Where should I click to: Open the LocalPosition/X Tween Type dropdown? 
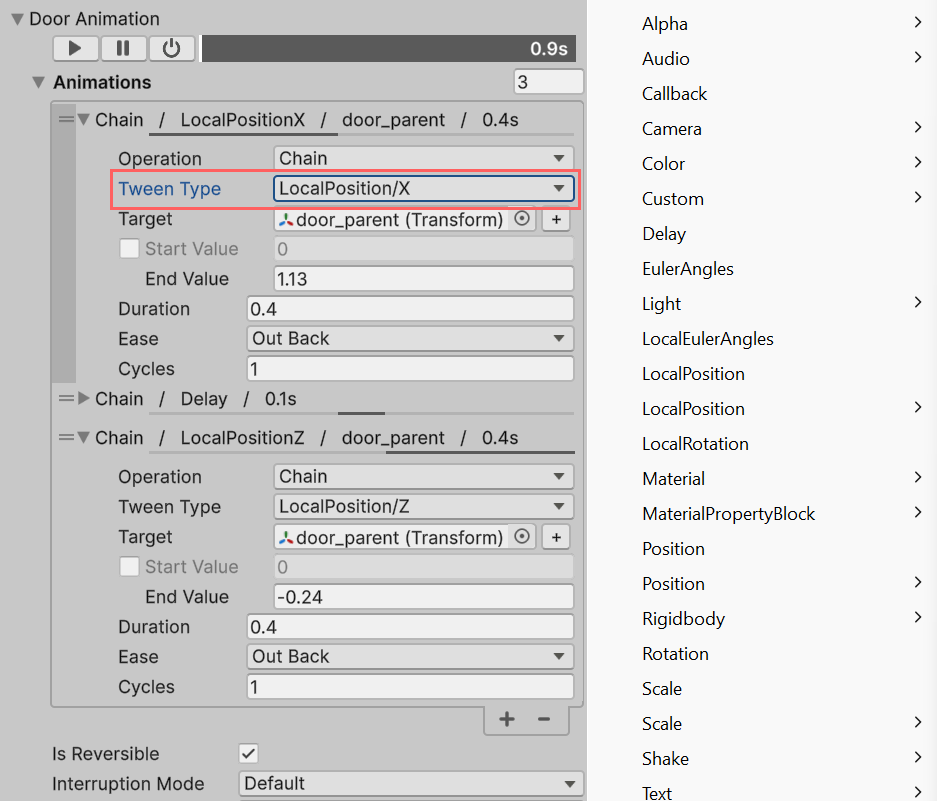point(424,188)
